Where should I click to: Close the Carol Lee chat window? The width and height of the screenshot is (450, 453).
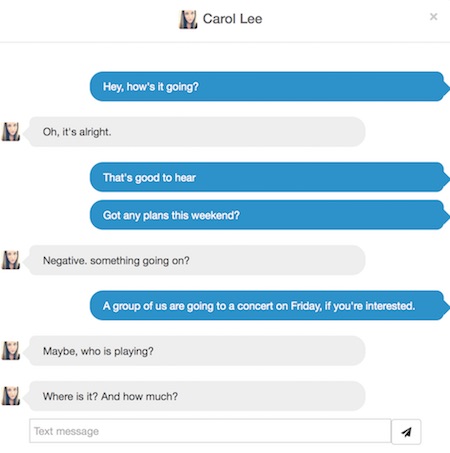coord(433,17)
